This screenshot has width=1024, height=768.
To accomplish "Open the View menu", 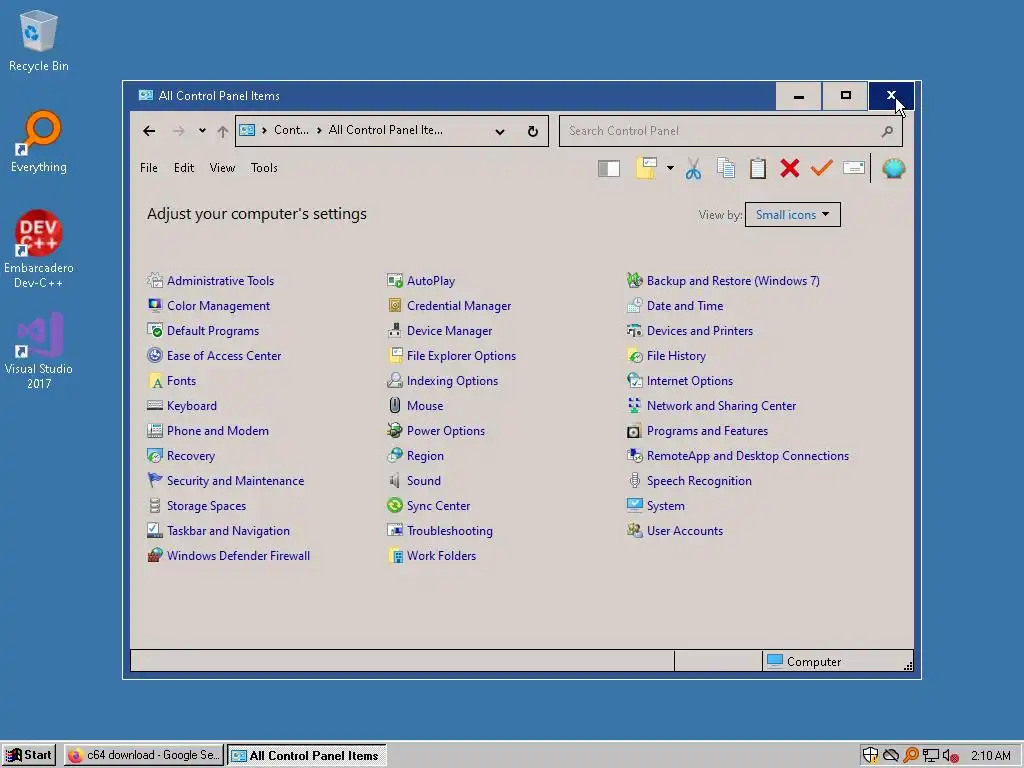I will coord(222,168).
